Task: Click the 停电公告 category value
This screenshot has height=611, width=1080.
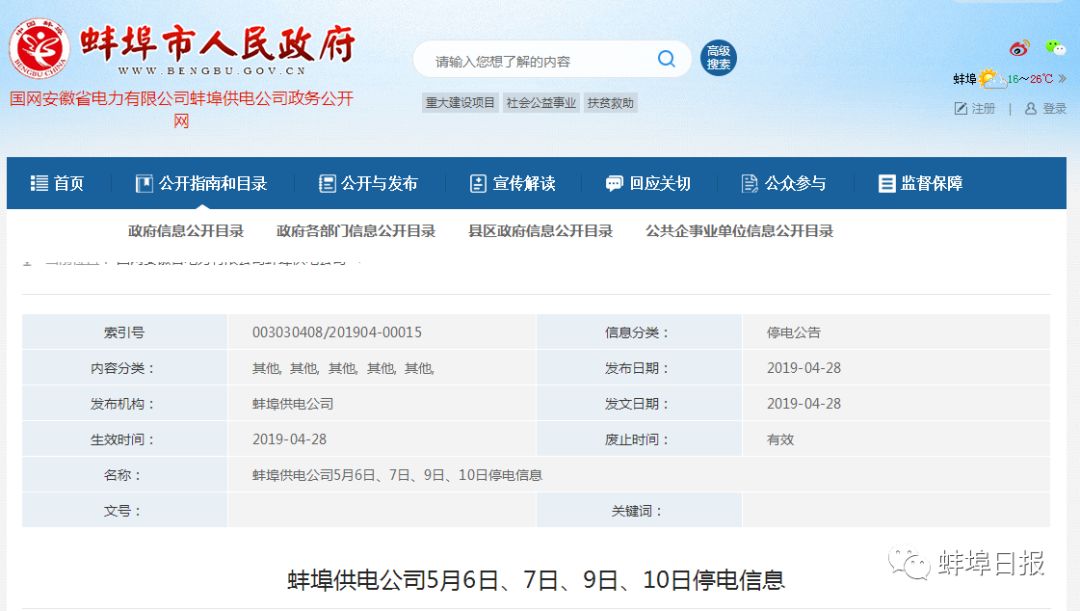Action: [793, 332]
